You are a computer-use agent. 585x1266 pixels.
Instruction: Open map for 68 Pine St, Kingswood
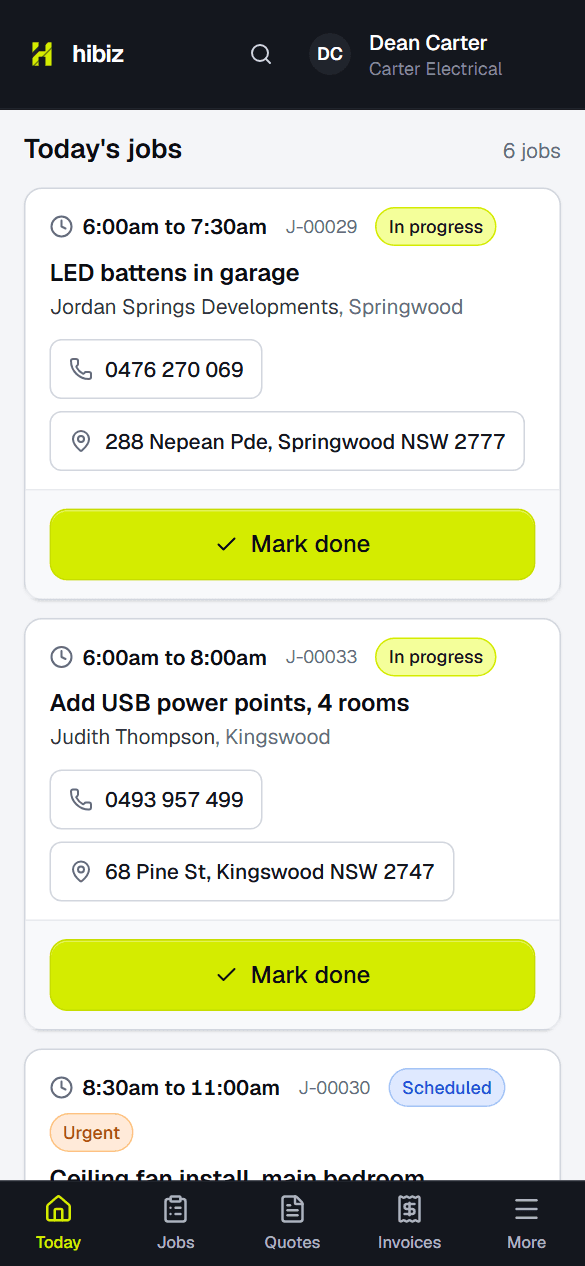[252, 871]
